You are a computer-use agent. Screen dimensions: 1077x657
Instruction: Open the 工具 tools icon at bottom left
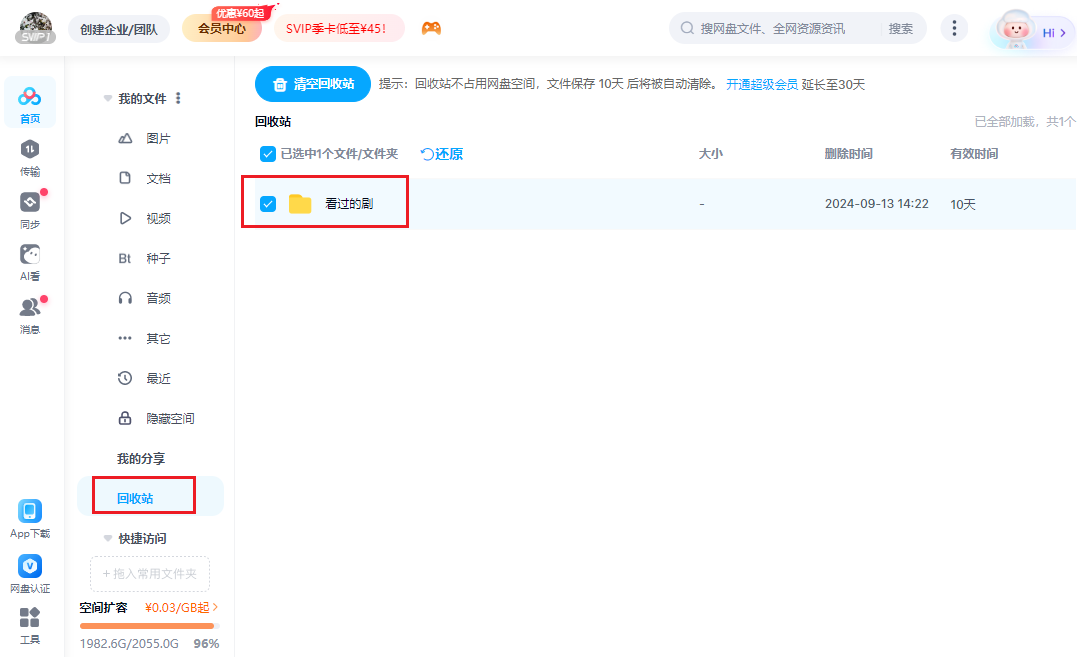pos(29,625)
